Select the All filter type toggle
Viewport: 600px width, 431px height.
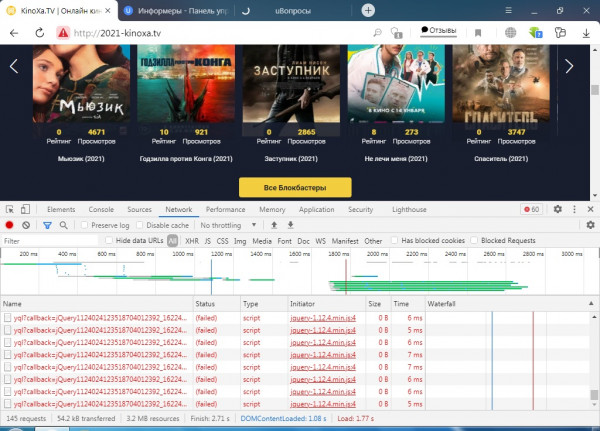tap(173, 241)
